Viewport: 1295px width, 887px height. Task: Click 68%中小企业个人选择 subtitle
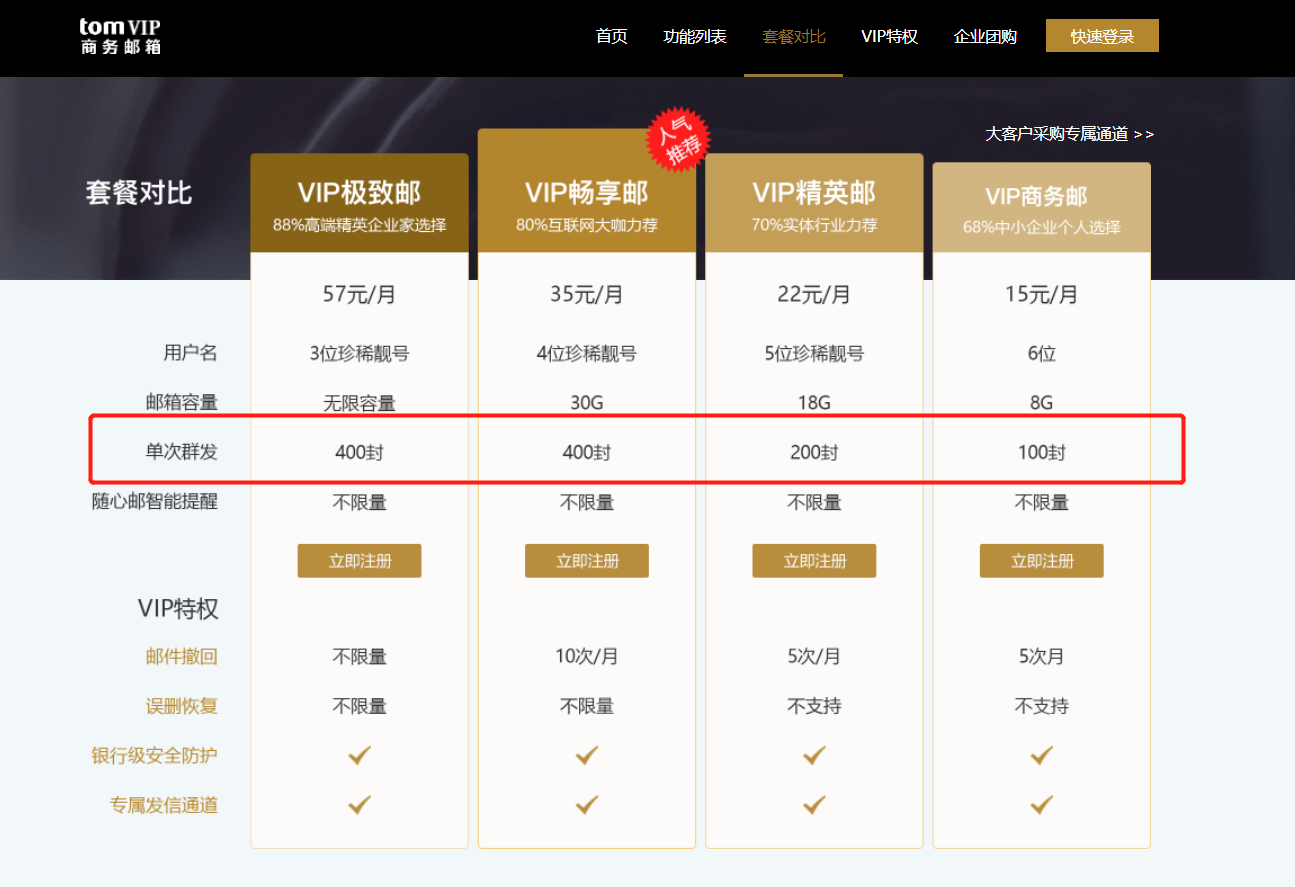coord(1042,227)
